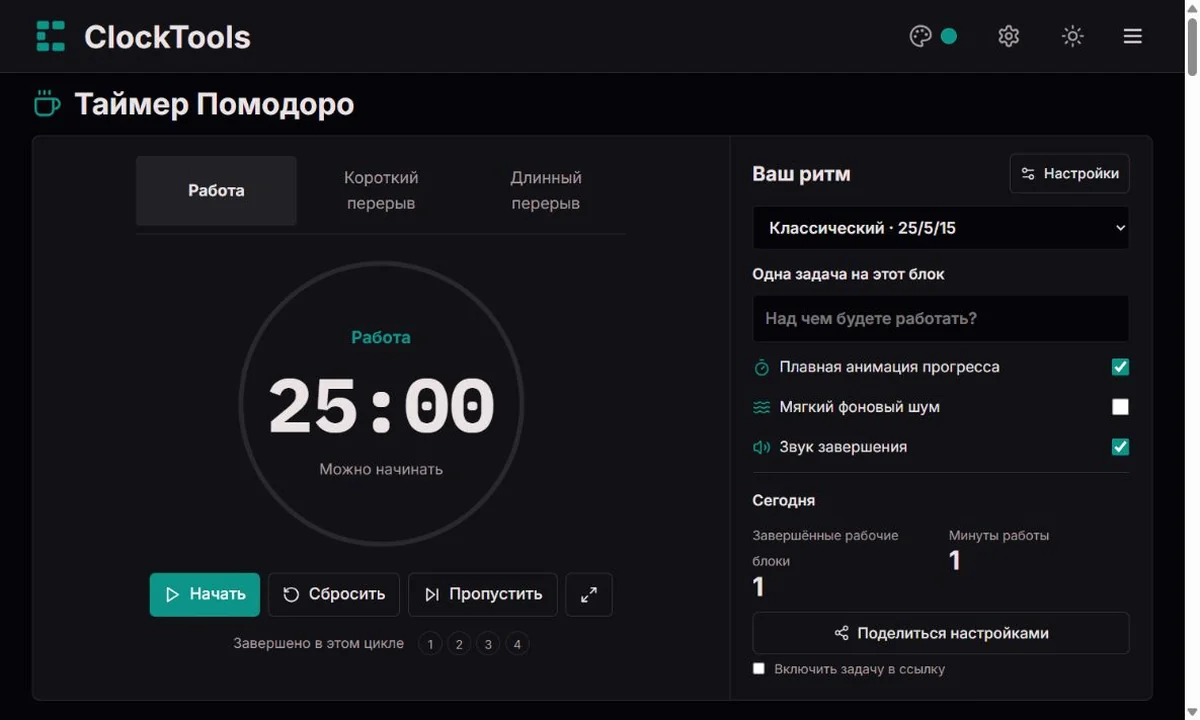Open the color theme palette icon

pos(920,36)
